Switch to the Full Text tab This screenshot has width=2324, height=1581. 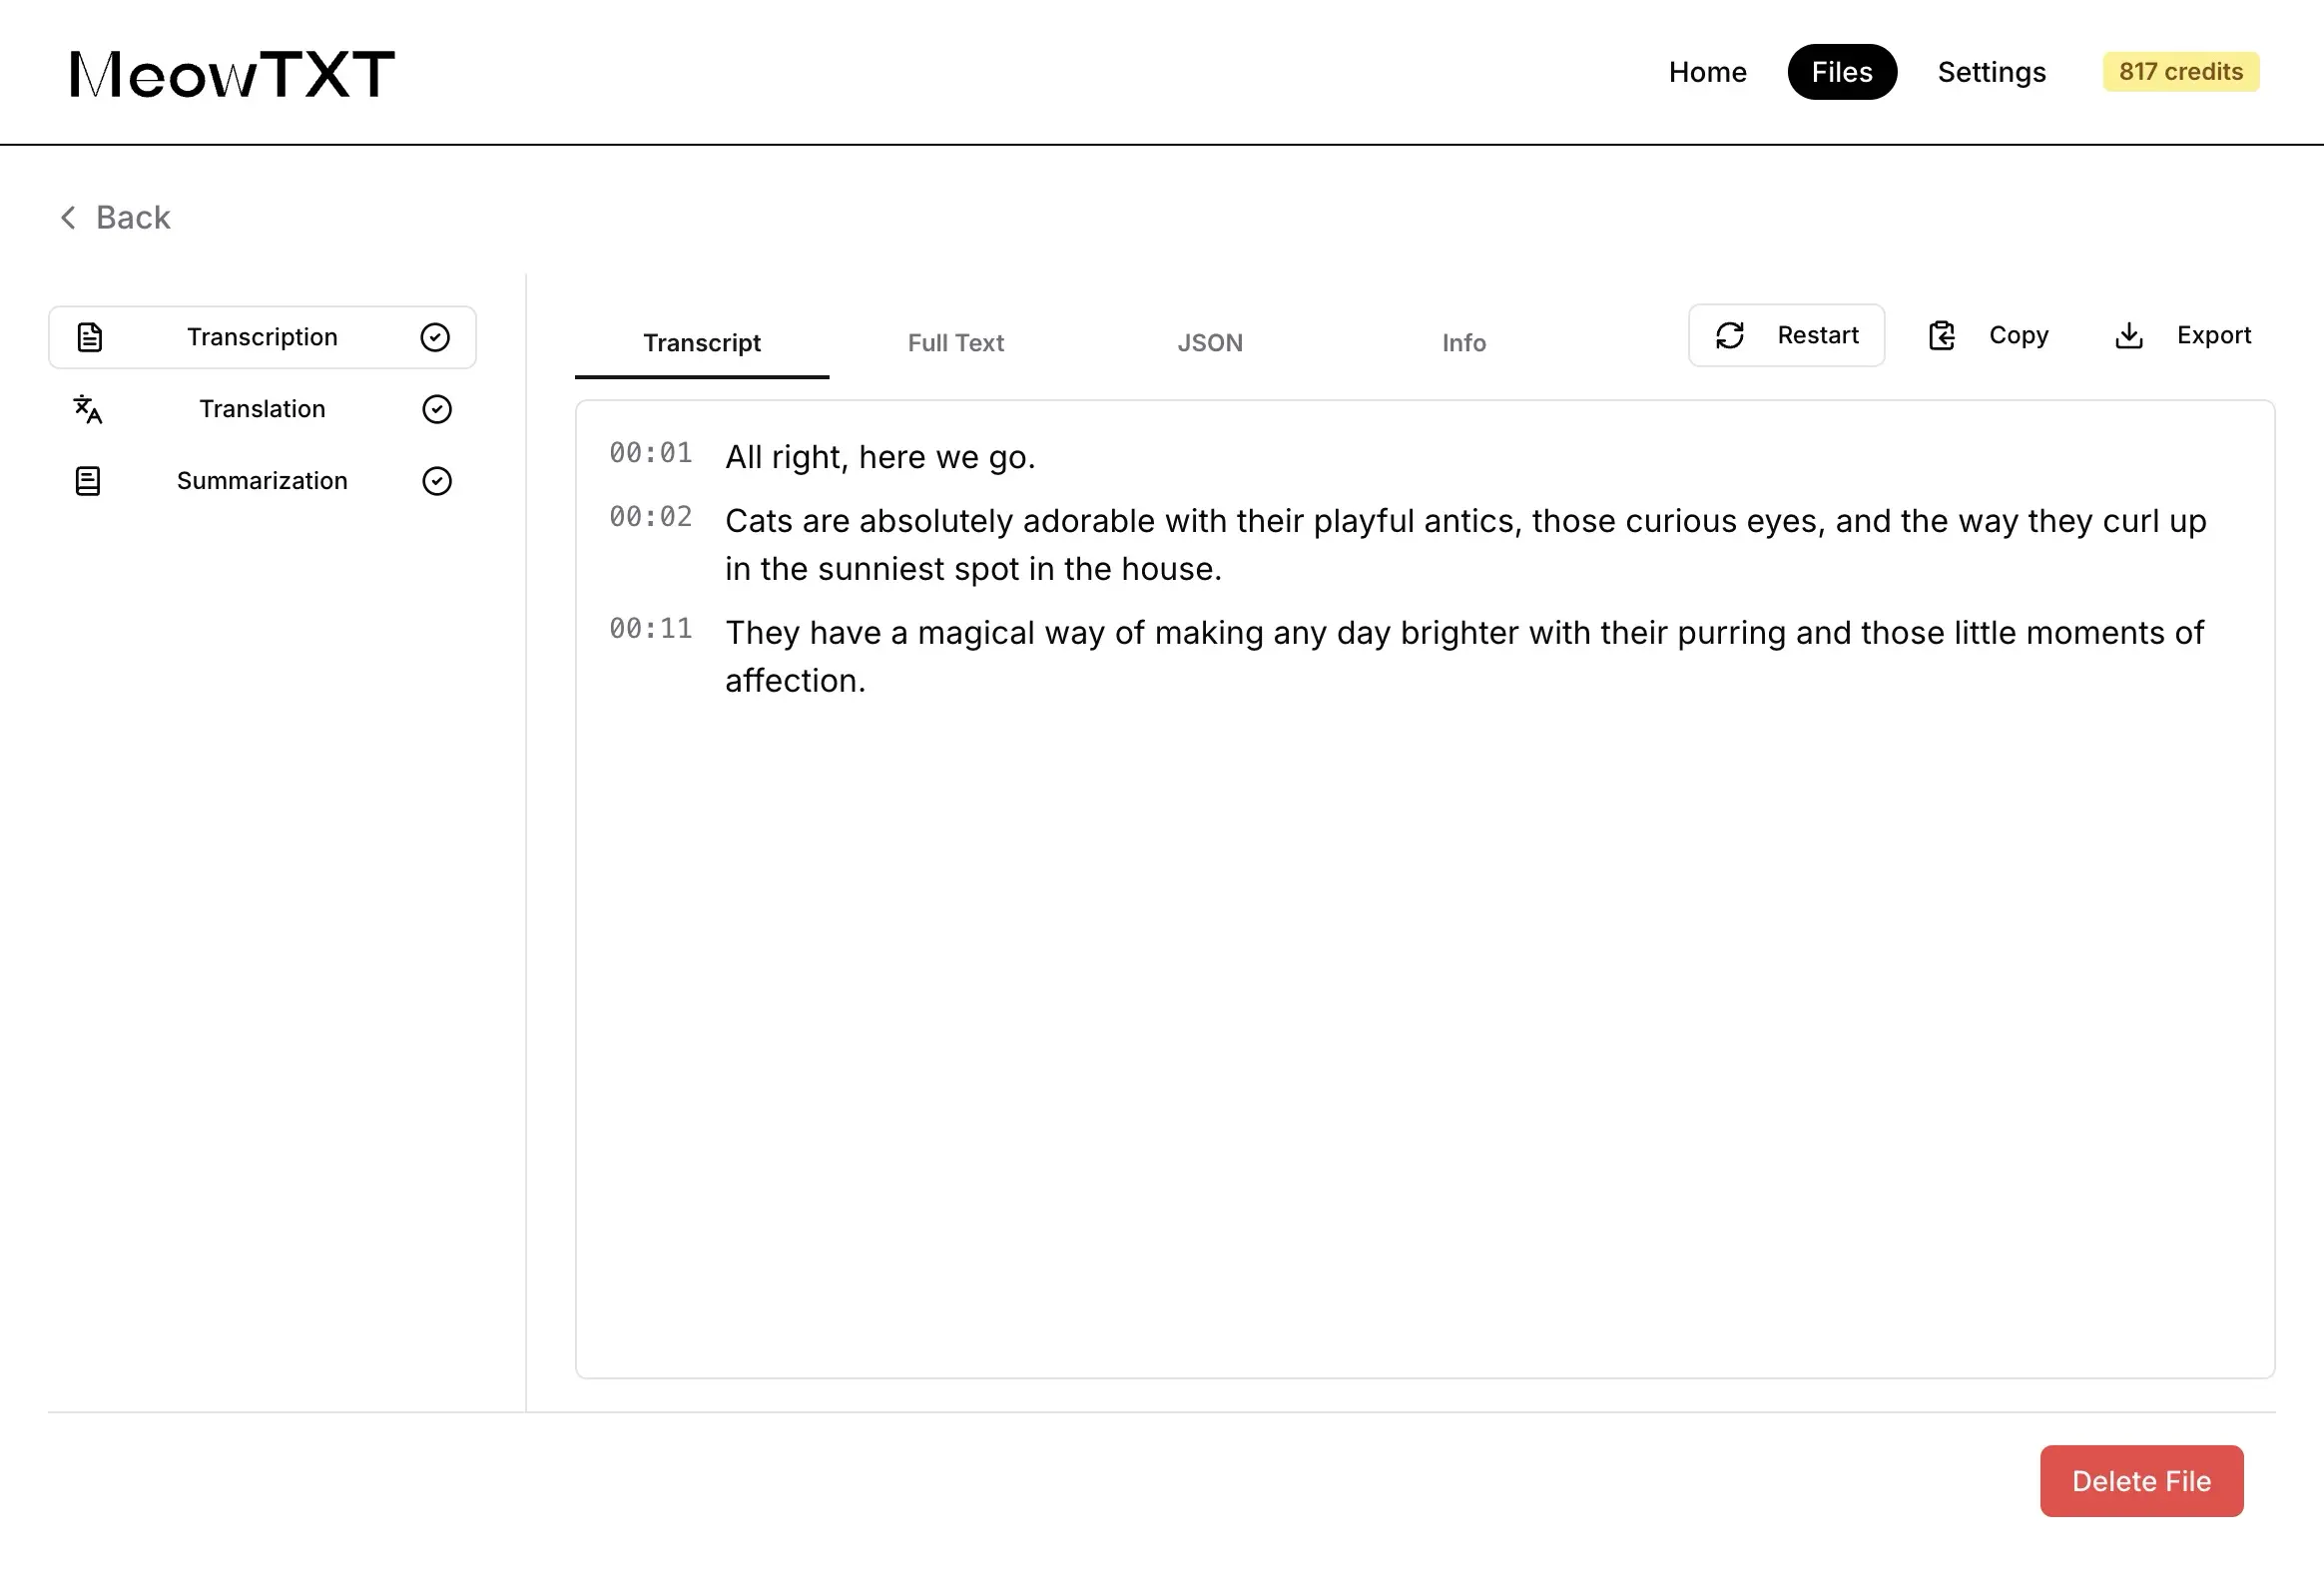[955, 343]
